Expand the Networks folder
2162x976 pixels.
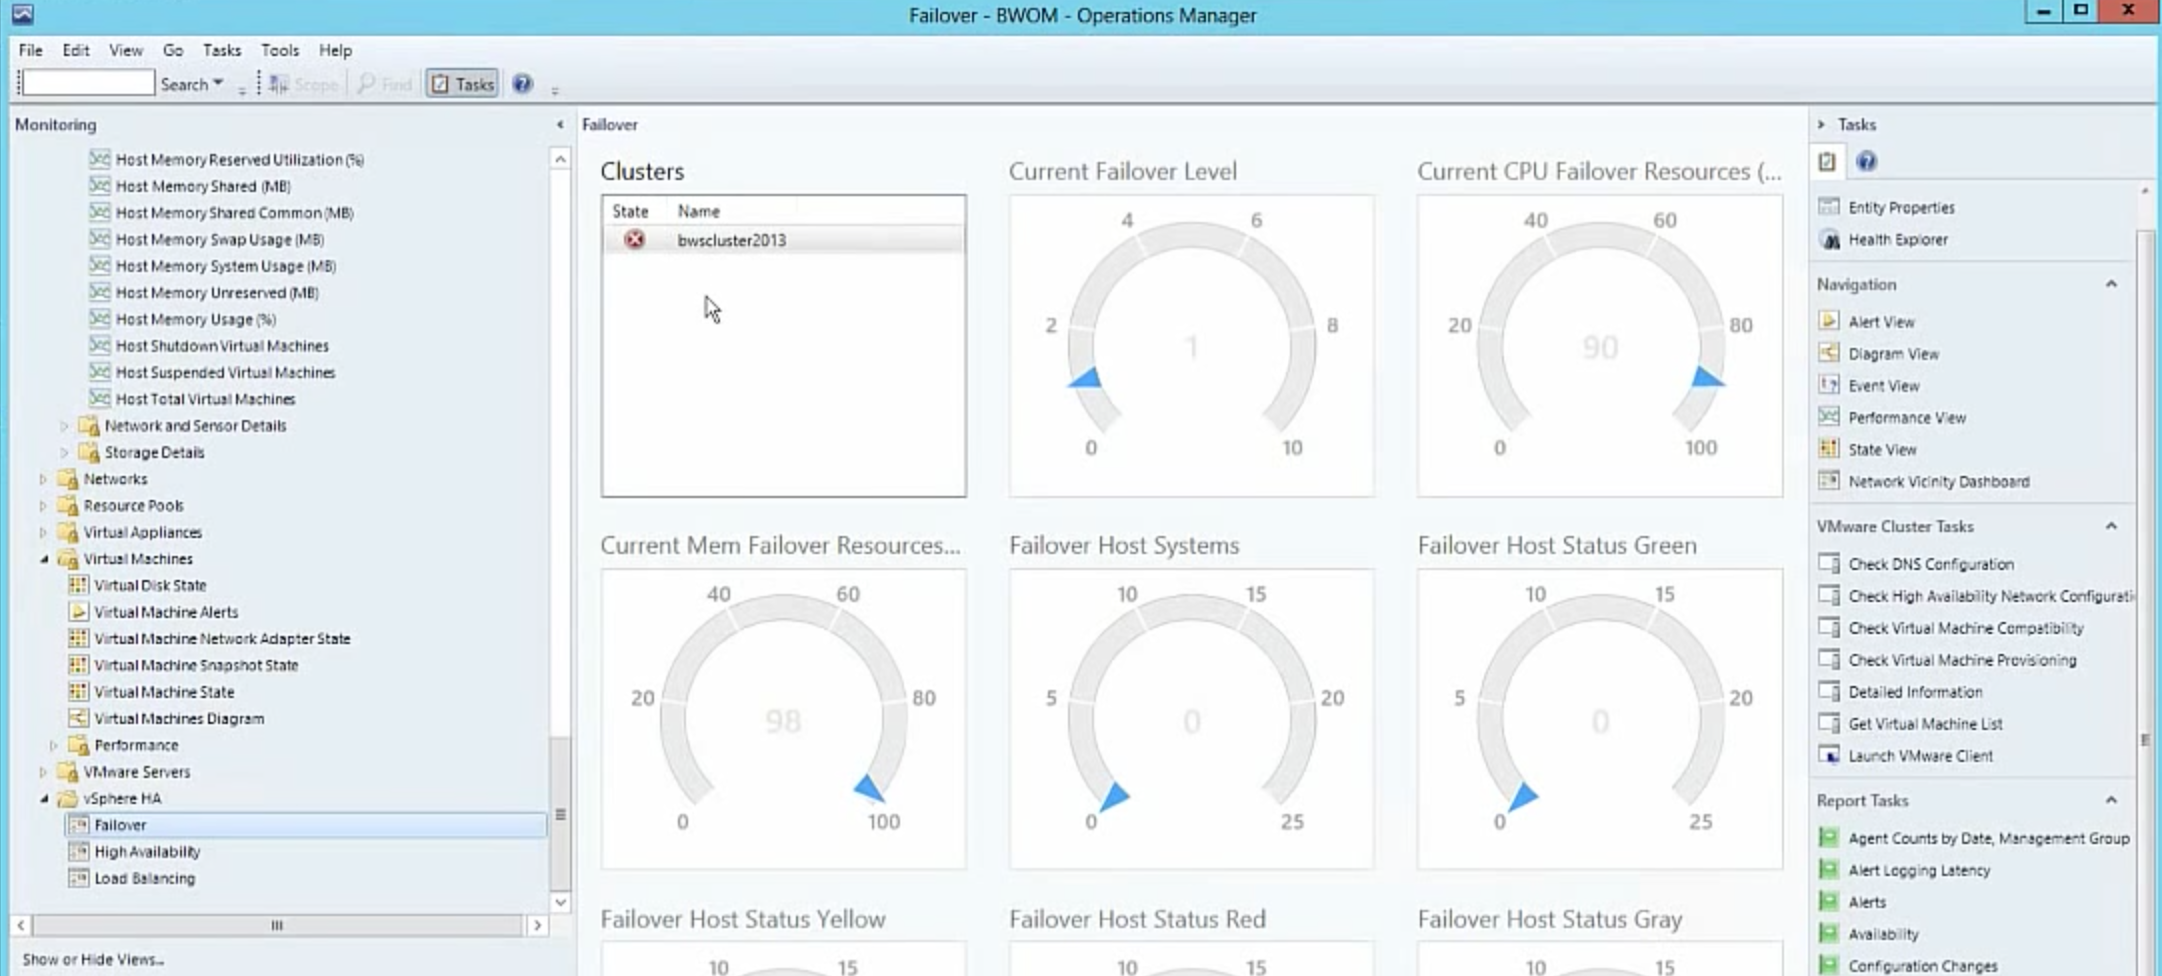pos(43,479)
